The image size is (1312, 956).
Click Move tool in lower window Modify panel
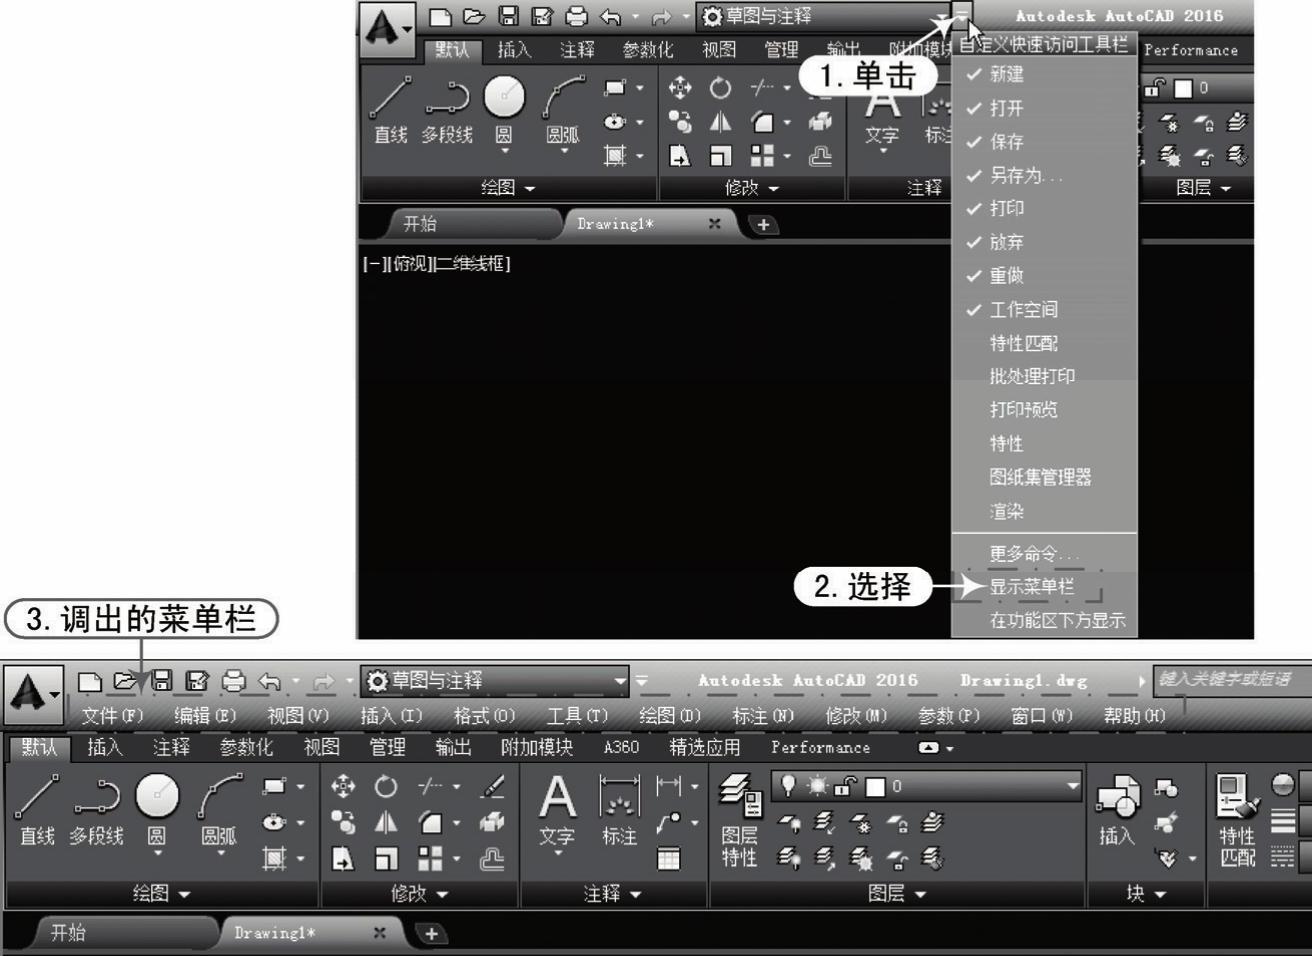pos(343,787)
